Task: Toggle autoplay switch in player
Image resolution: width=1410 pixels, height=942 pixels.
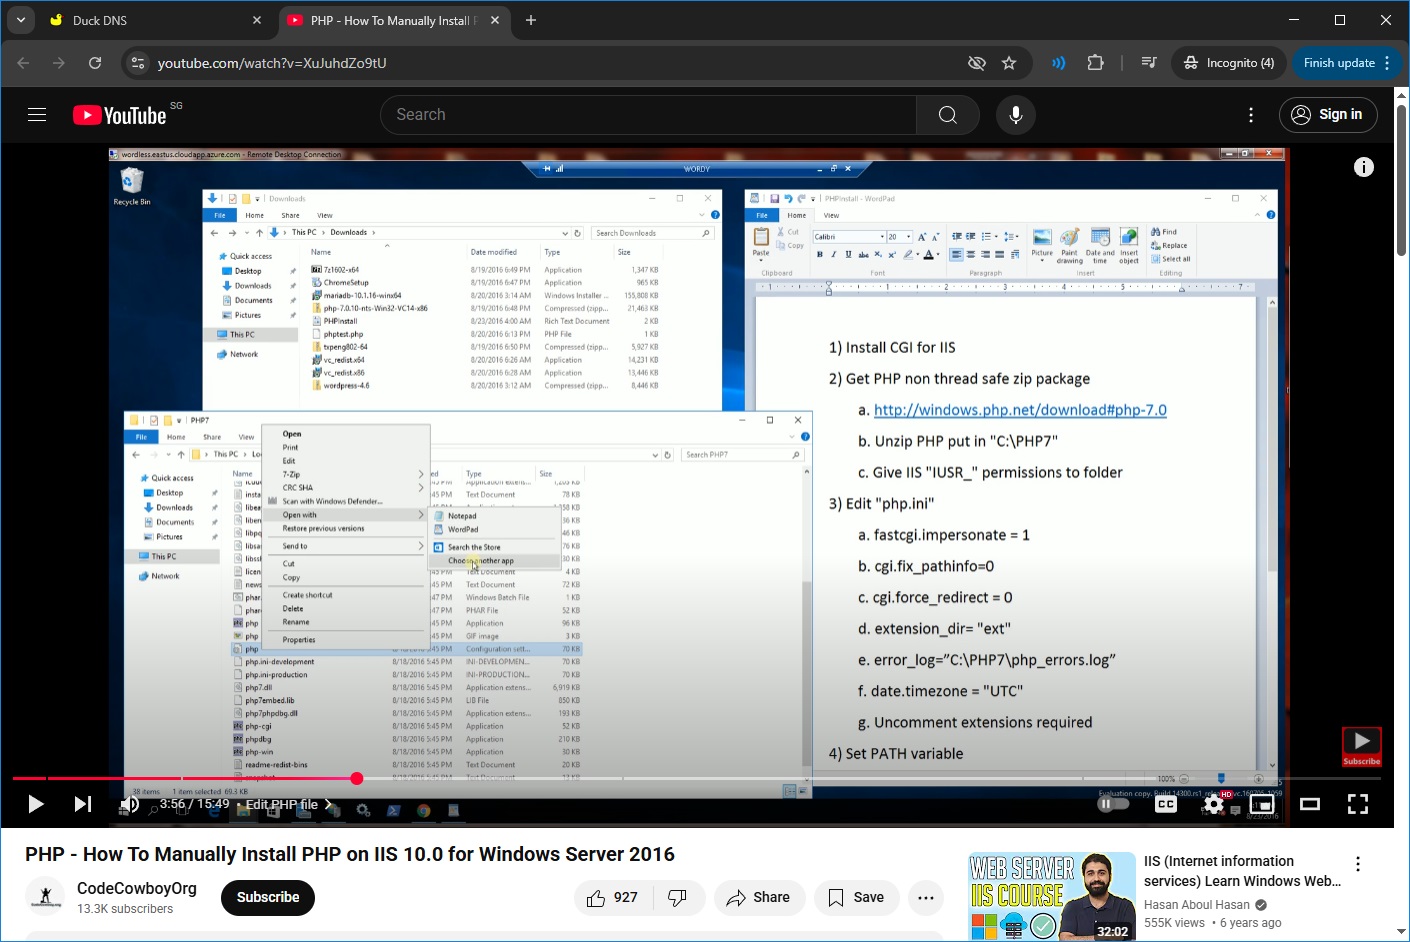Action: [1113, 804]
